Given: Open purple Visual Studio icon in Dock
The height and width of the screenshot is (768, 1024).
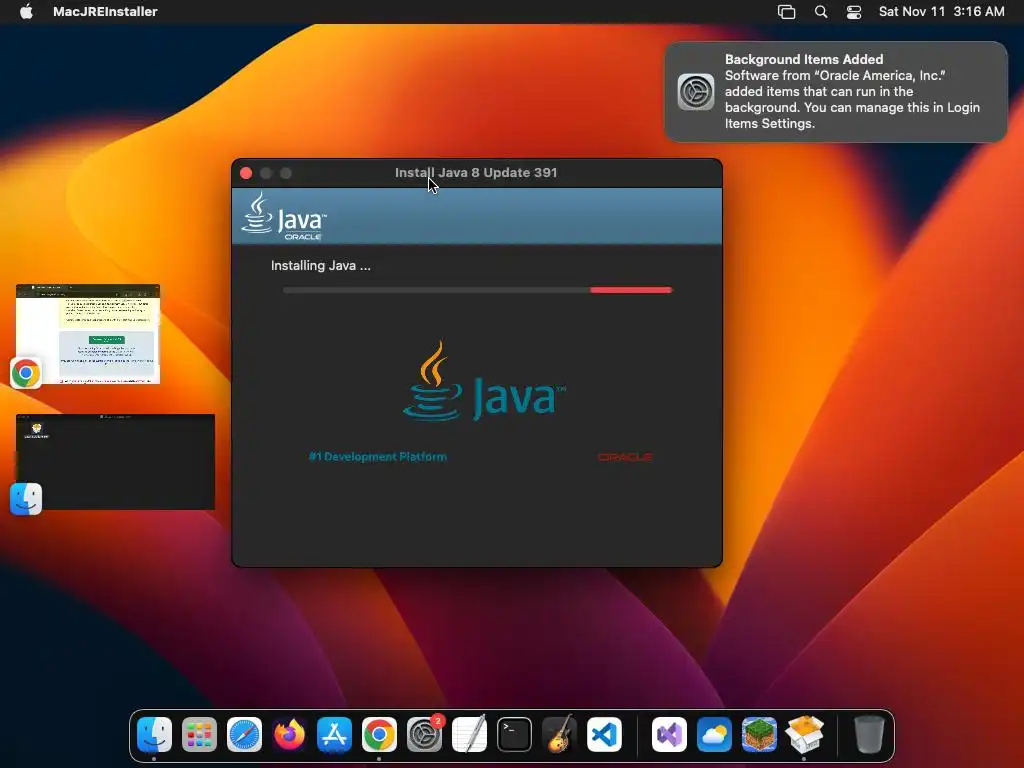Looking at the screenshot, I should tap(669, 735).
